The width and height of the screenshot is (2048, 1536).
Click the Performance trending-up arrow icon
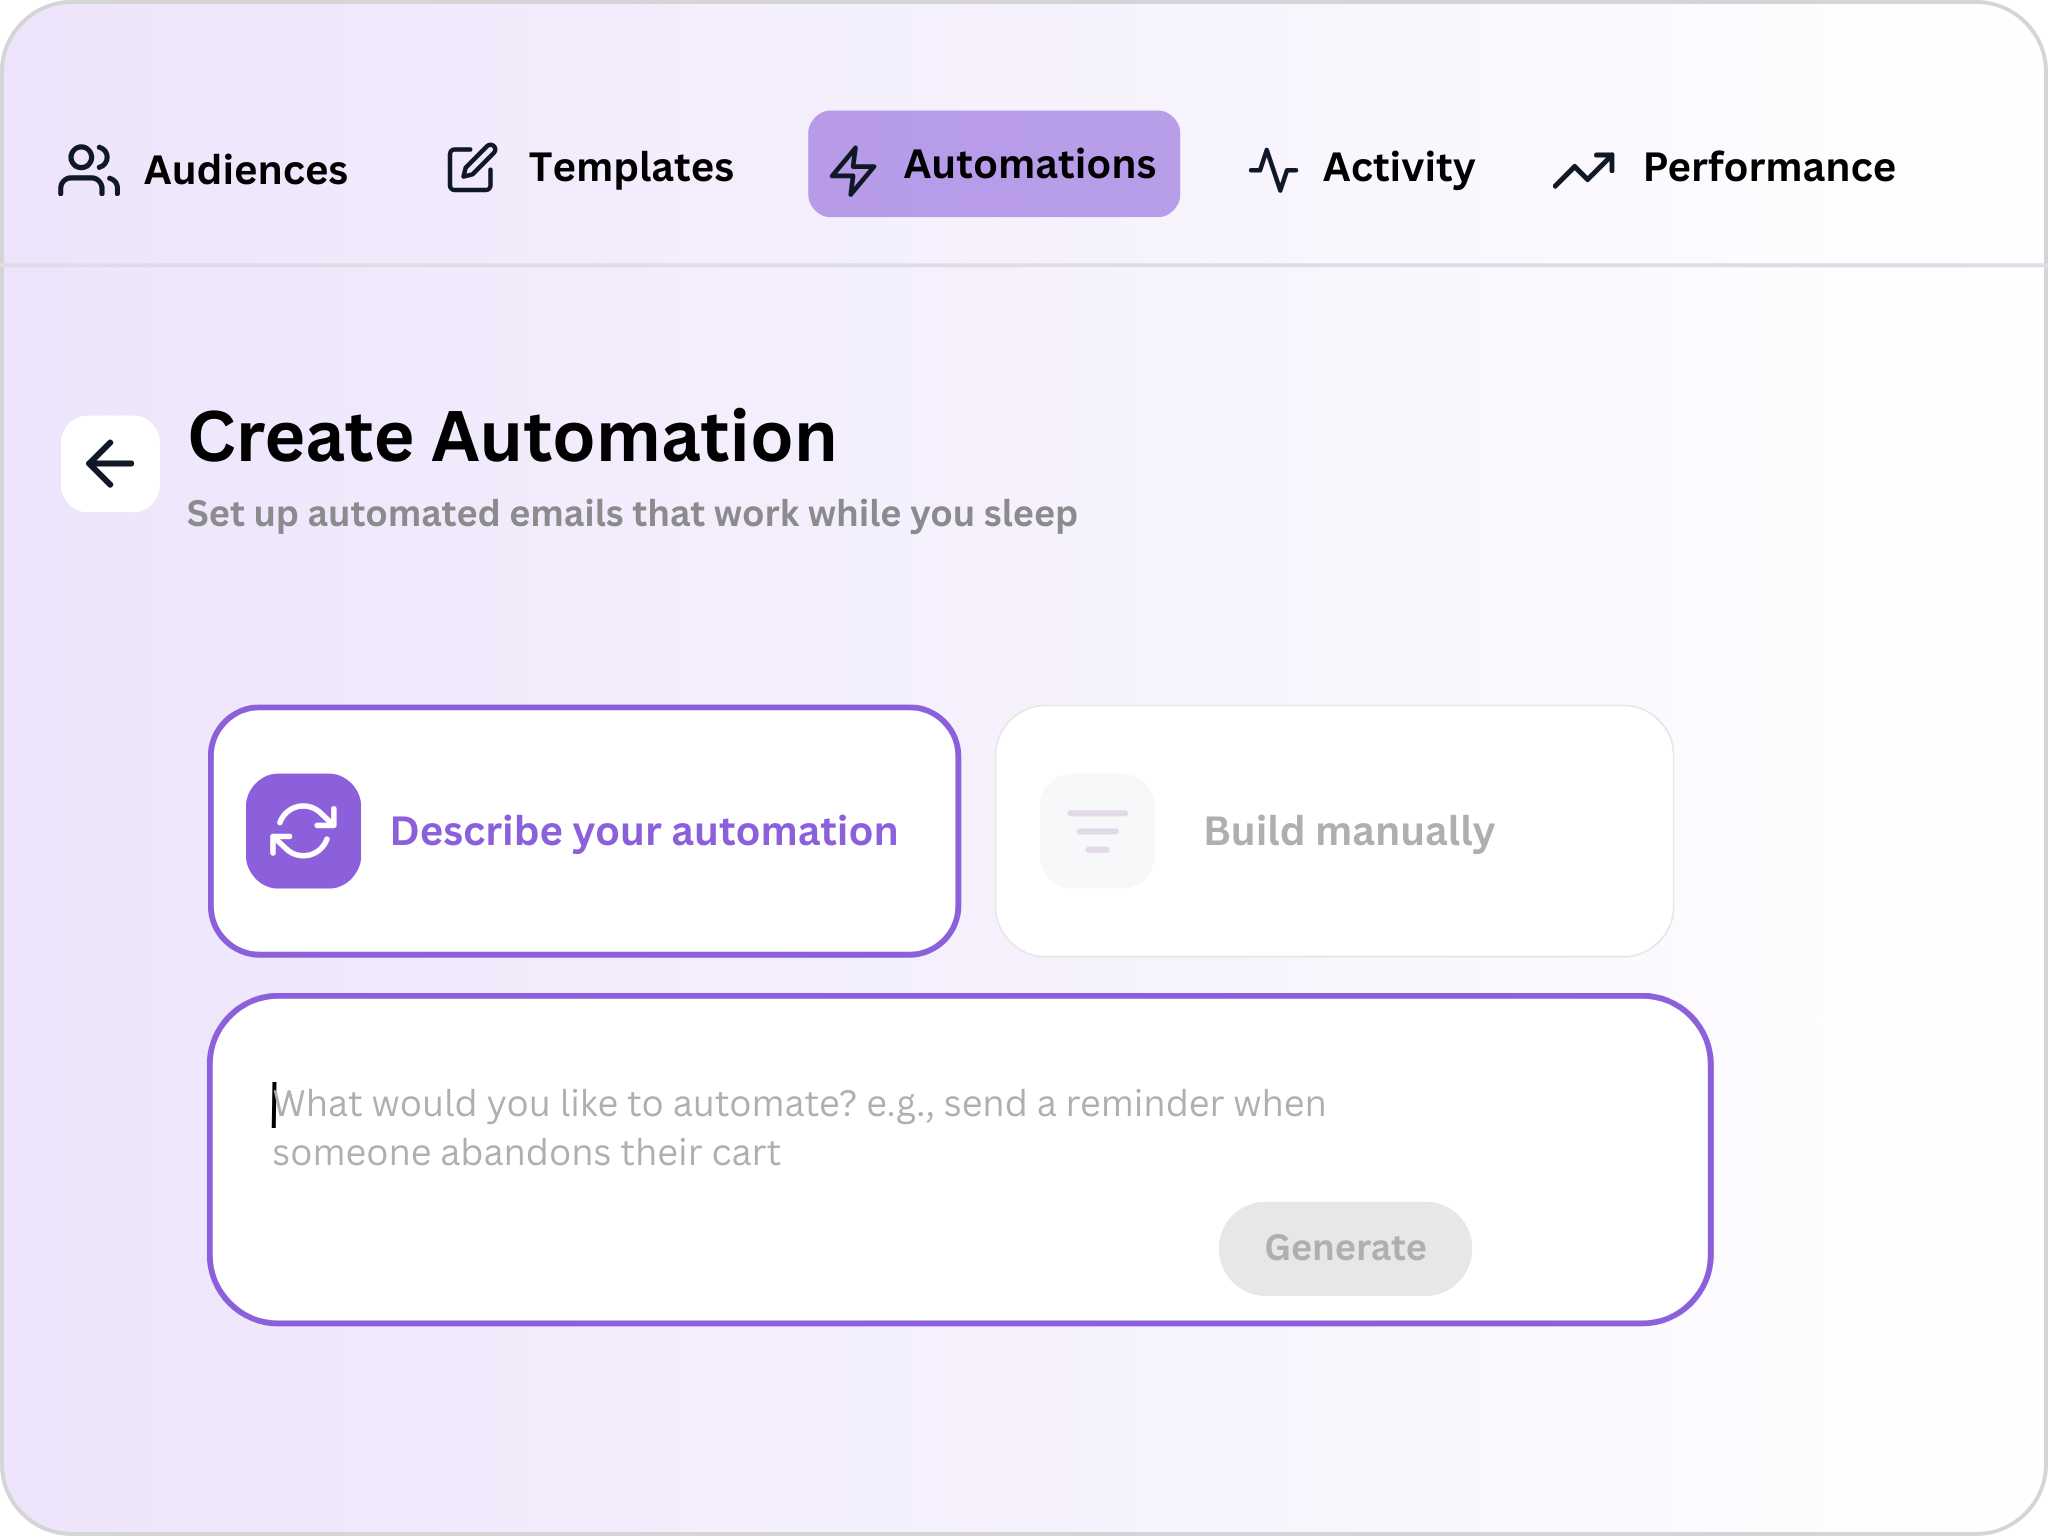tap(1584, 170)
